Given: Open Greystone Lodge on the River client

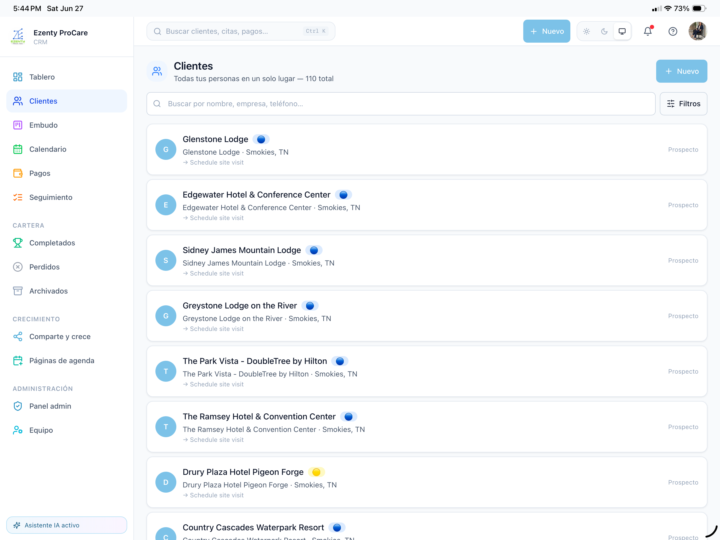Looking at the screenshot, I should click(x=427, y=316).
